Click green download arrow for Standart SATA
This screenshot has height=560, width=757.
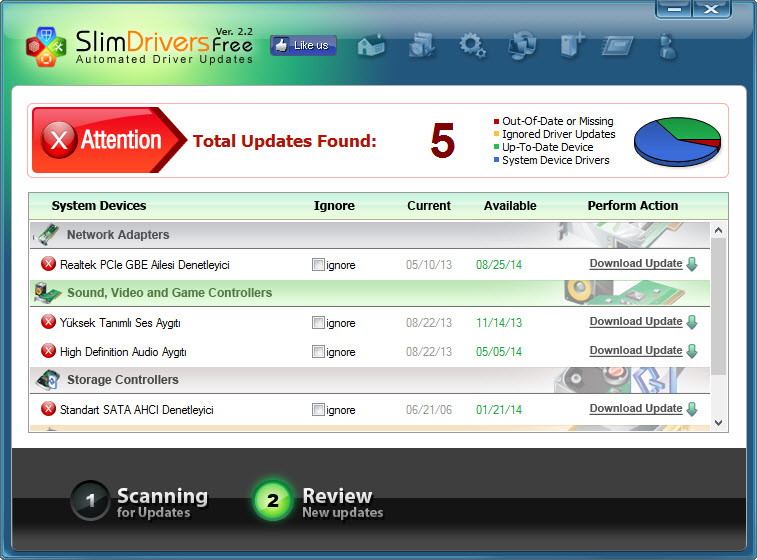[x=692, y=409]
